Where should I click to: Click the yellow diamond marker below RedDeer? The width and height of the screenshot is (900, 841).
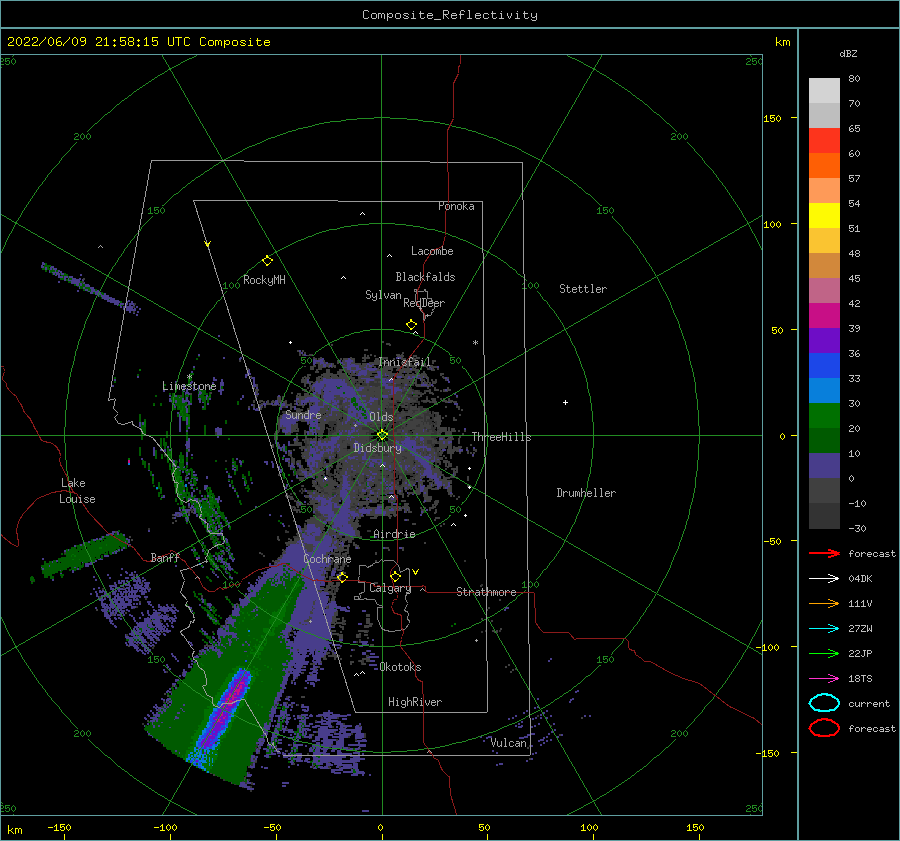pos(412,325)
